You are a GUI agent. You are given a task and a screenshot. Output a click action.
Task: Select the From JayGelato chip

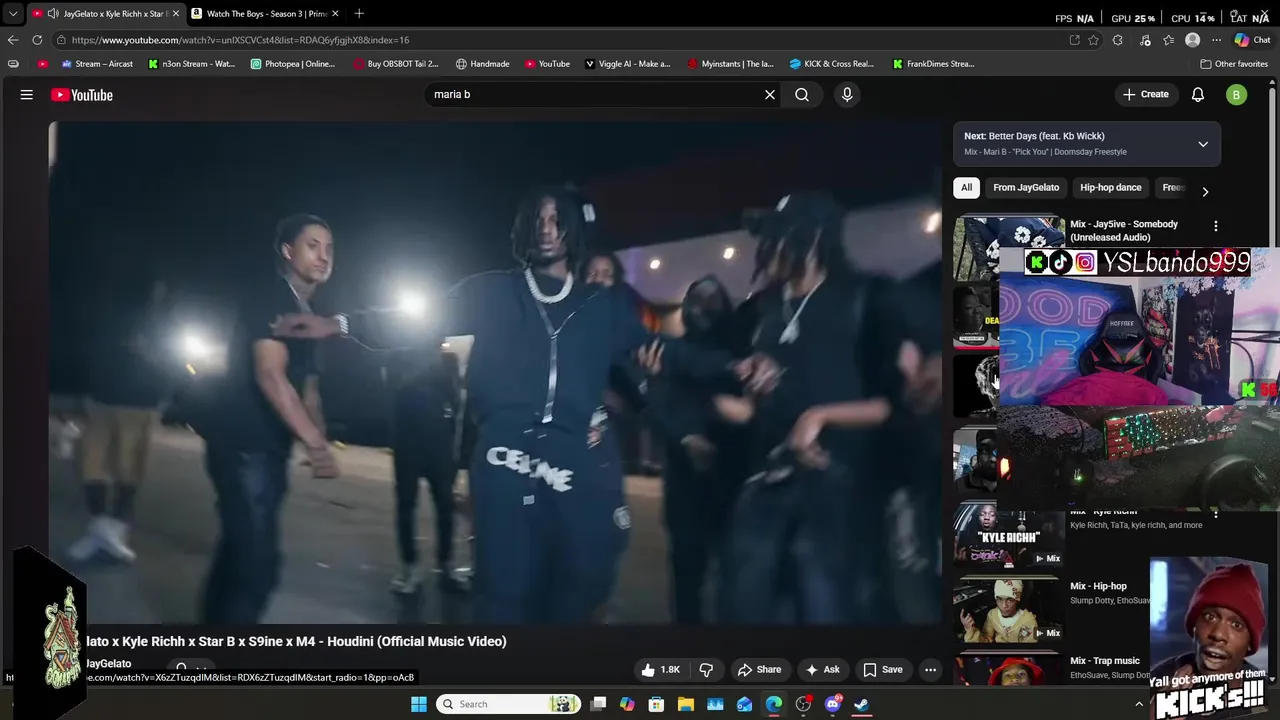point(1026,187)
